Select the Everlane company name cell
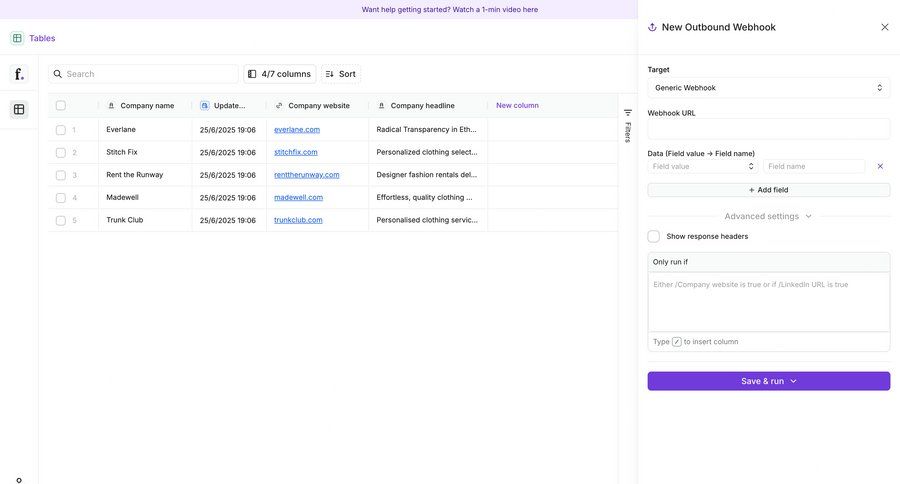The width and height of the screenshot is (900, 484). [145, 130]
